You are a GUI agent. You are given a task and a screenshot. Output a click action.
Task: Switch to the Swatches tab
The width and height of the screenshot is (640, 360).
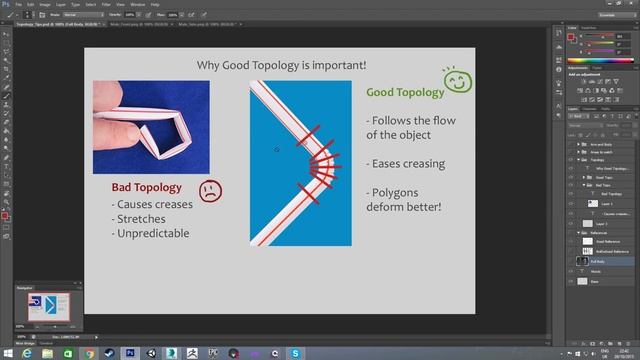tap(589, 28)
